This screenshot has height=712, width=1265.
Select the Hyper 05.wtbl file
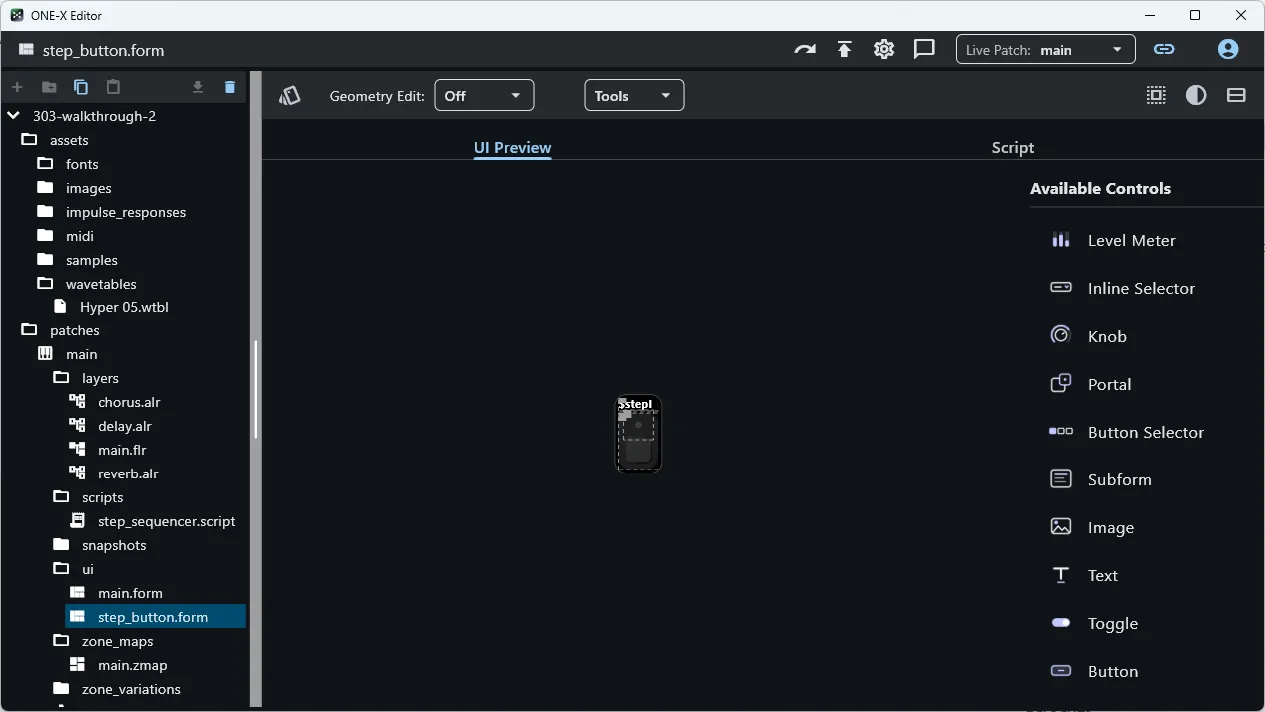126,307
